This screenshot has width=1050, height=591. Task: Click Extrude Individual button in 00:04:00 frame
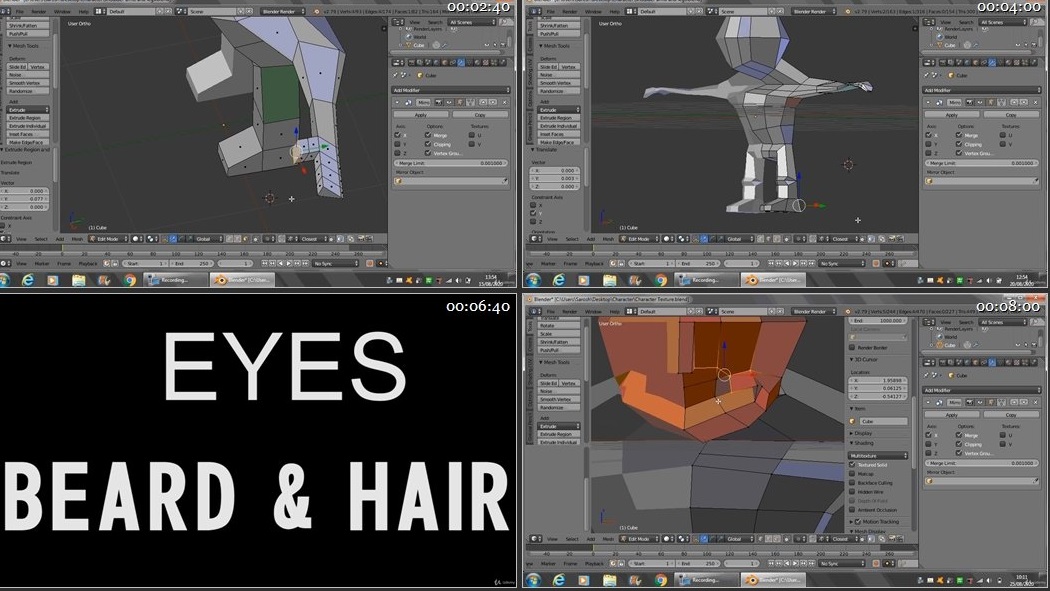pos(558,126)
